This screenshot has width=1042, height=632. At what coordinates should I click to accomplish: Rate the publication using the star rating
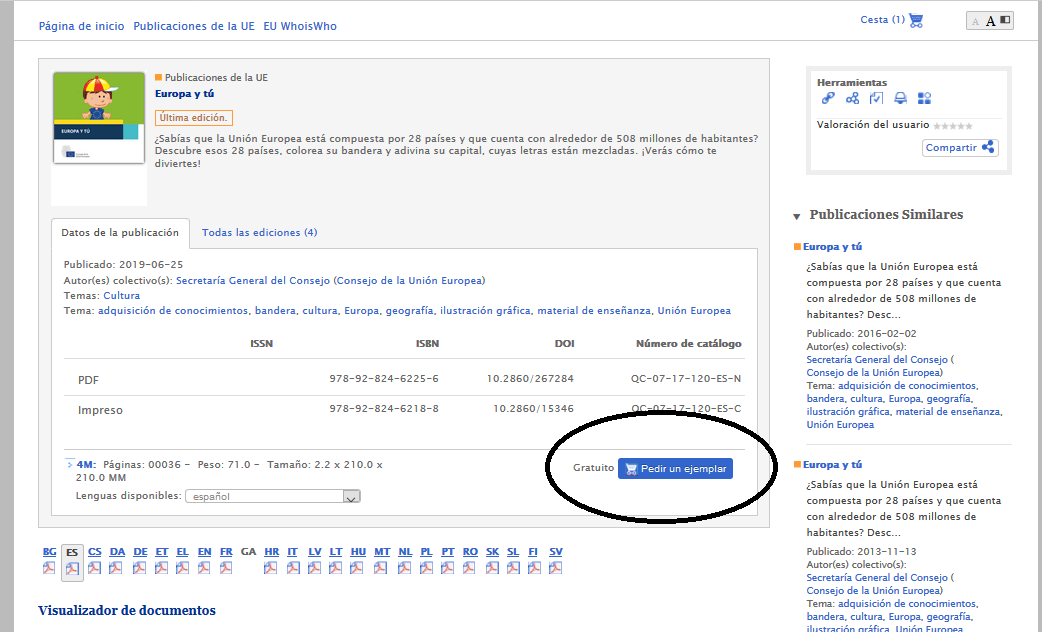pos(953,126)
